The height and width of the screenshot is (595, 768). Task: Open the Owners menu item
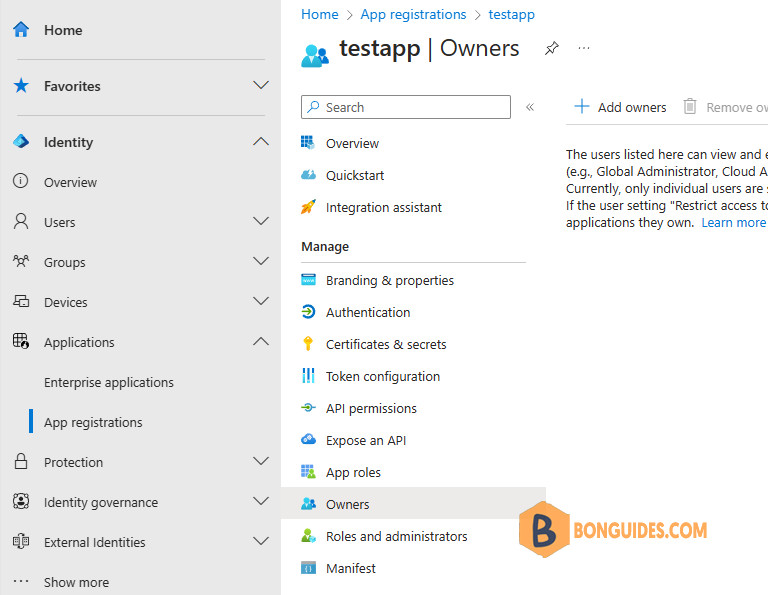click(x=413, y=503)
